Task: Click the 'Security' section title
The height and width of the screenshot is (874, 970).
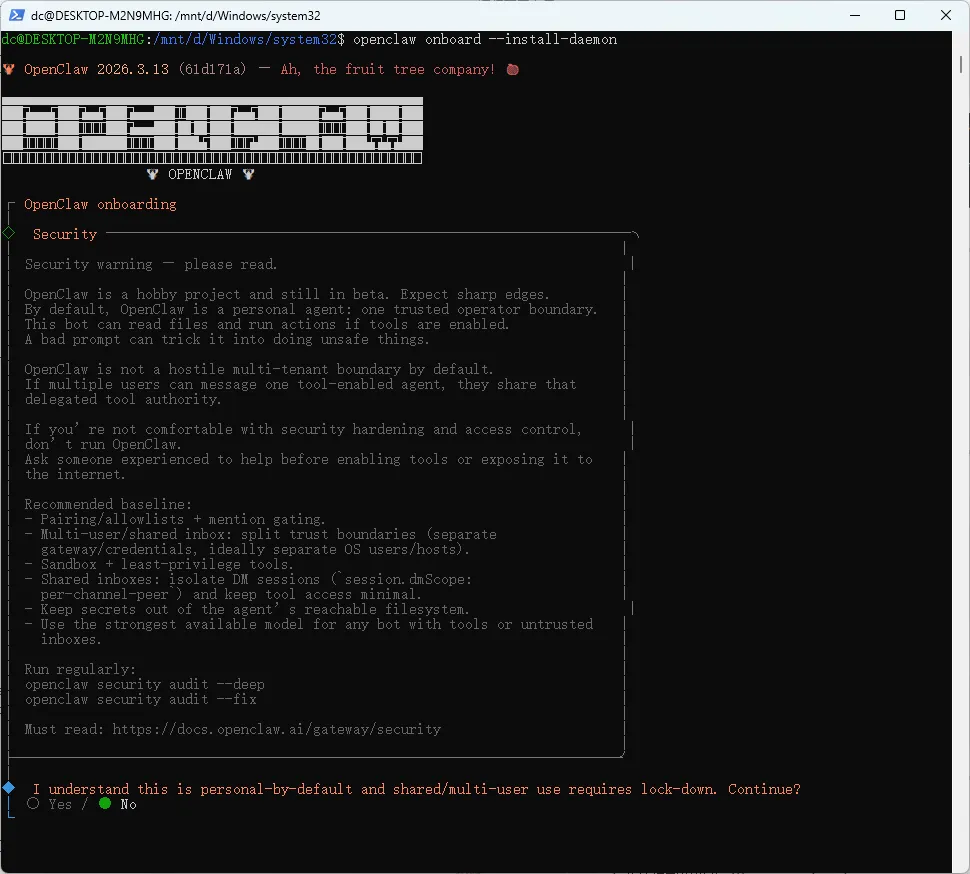Action: pyautogui.click(x=65, y=234)
